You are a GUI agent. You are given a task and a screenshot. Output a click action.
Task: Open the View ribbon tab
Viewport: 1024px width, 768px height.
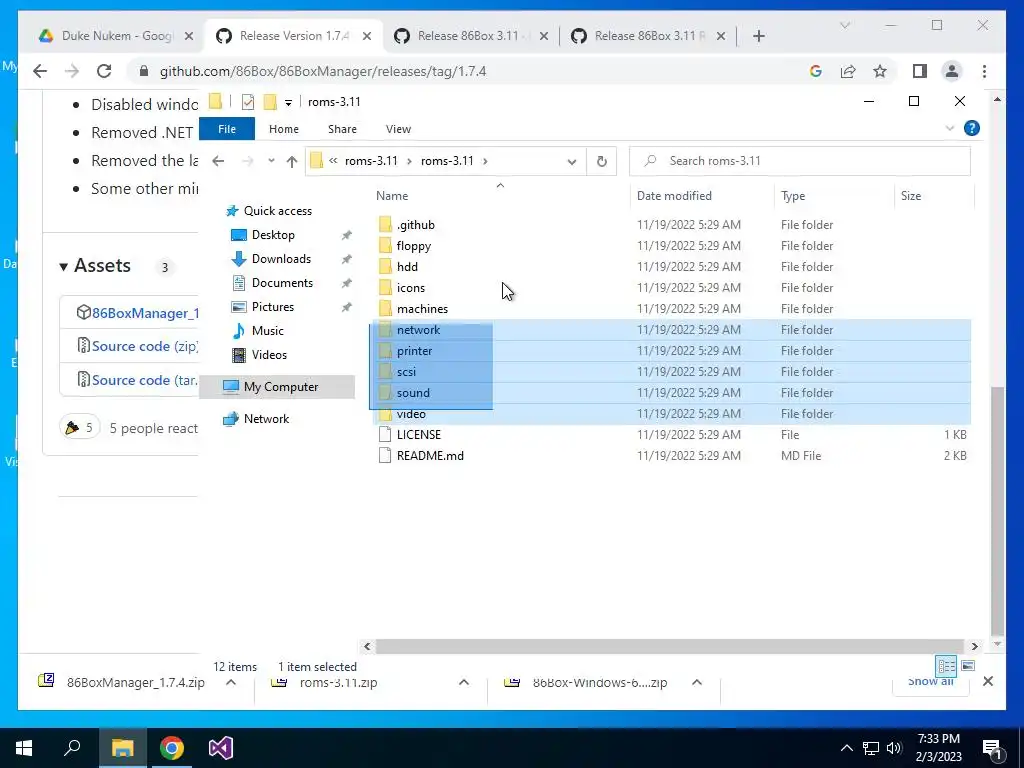click(x=398, y=129)
